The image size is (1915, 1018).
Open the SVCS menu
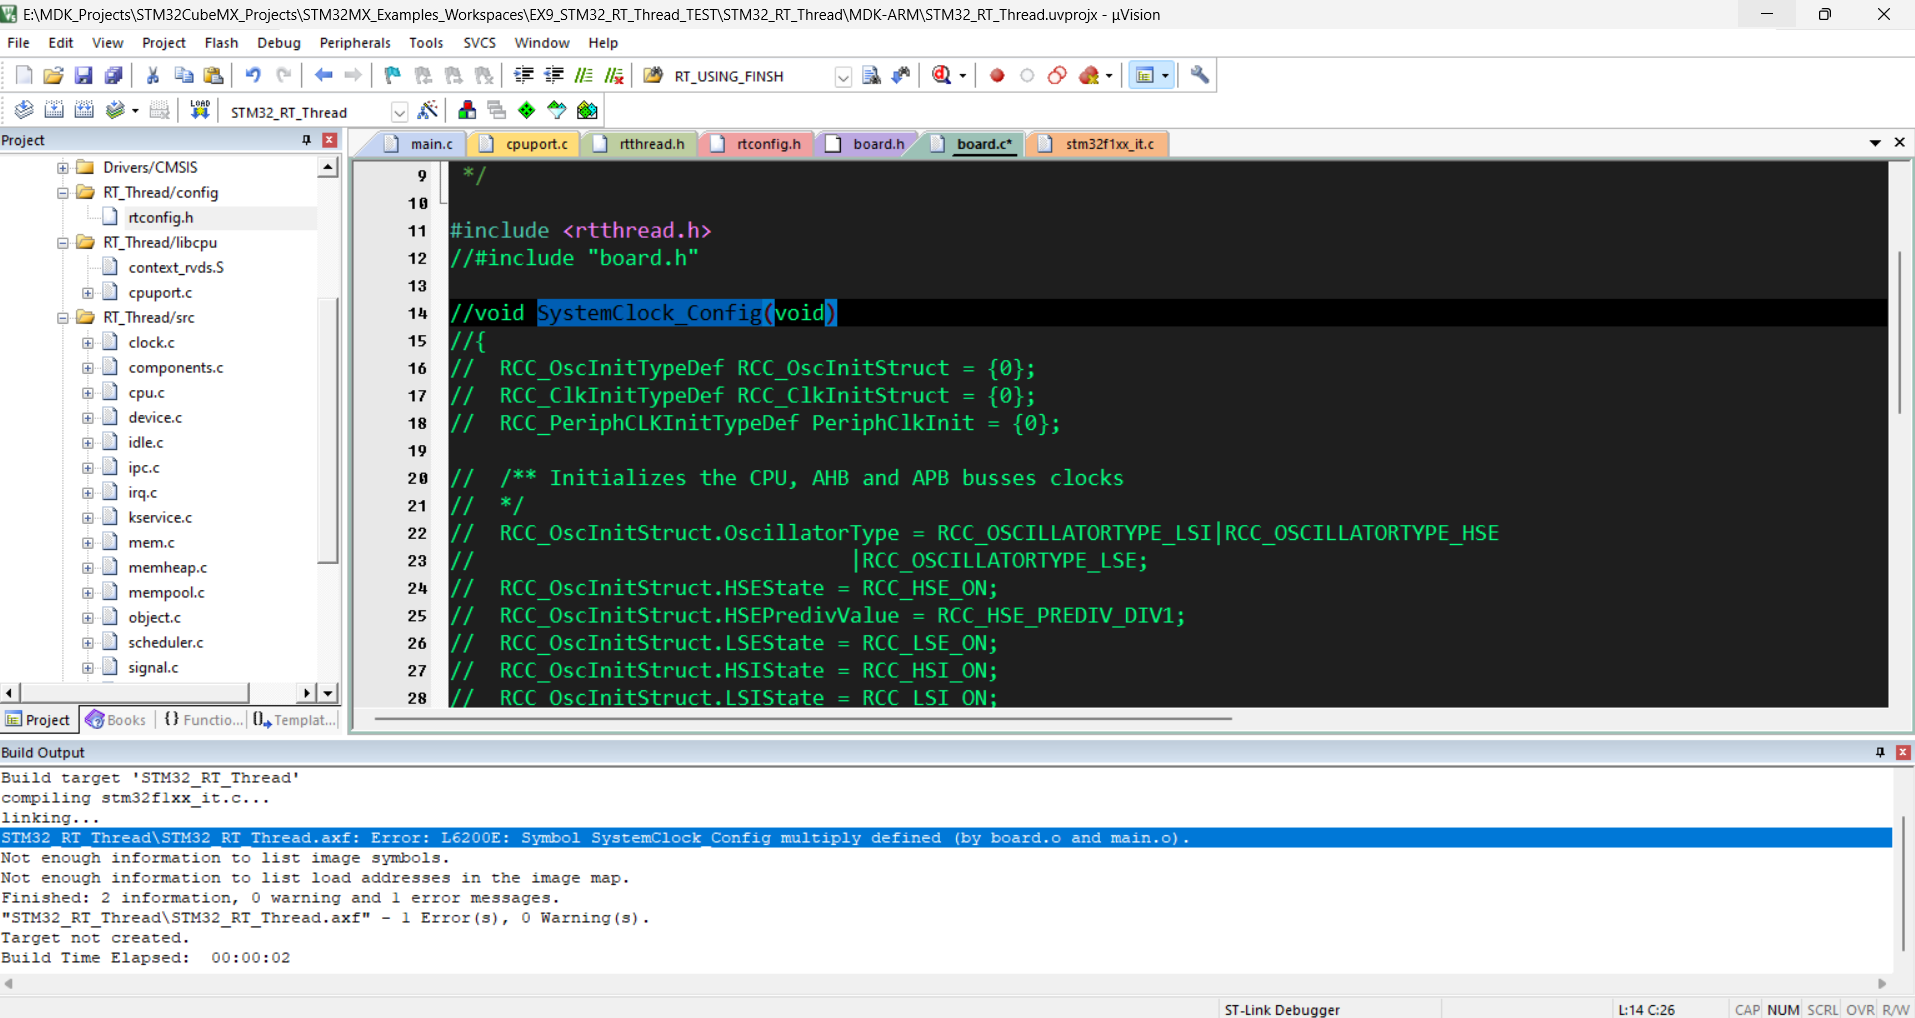tap(480, 43)
